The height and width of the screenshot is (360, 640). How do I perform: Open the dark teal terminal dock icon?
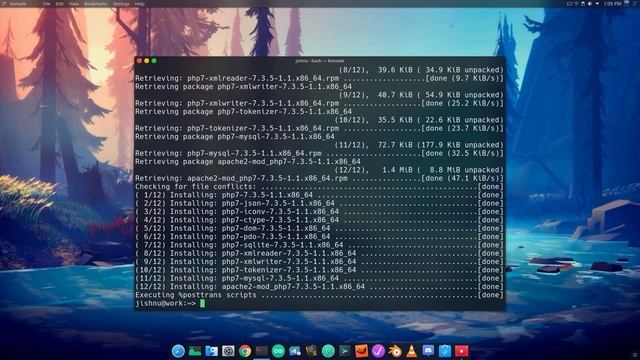[345, 351]
